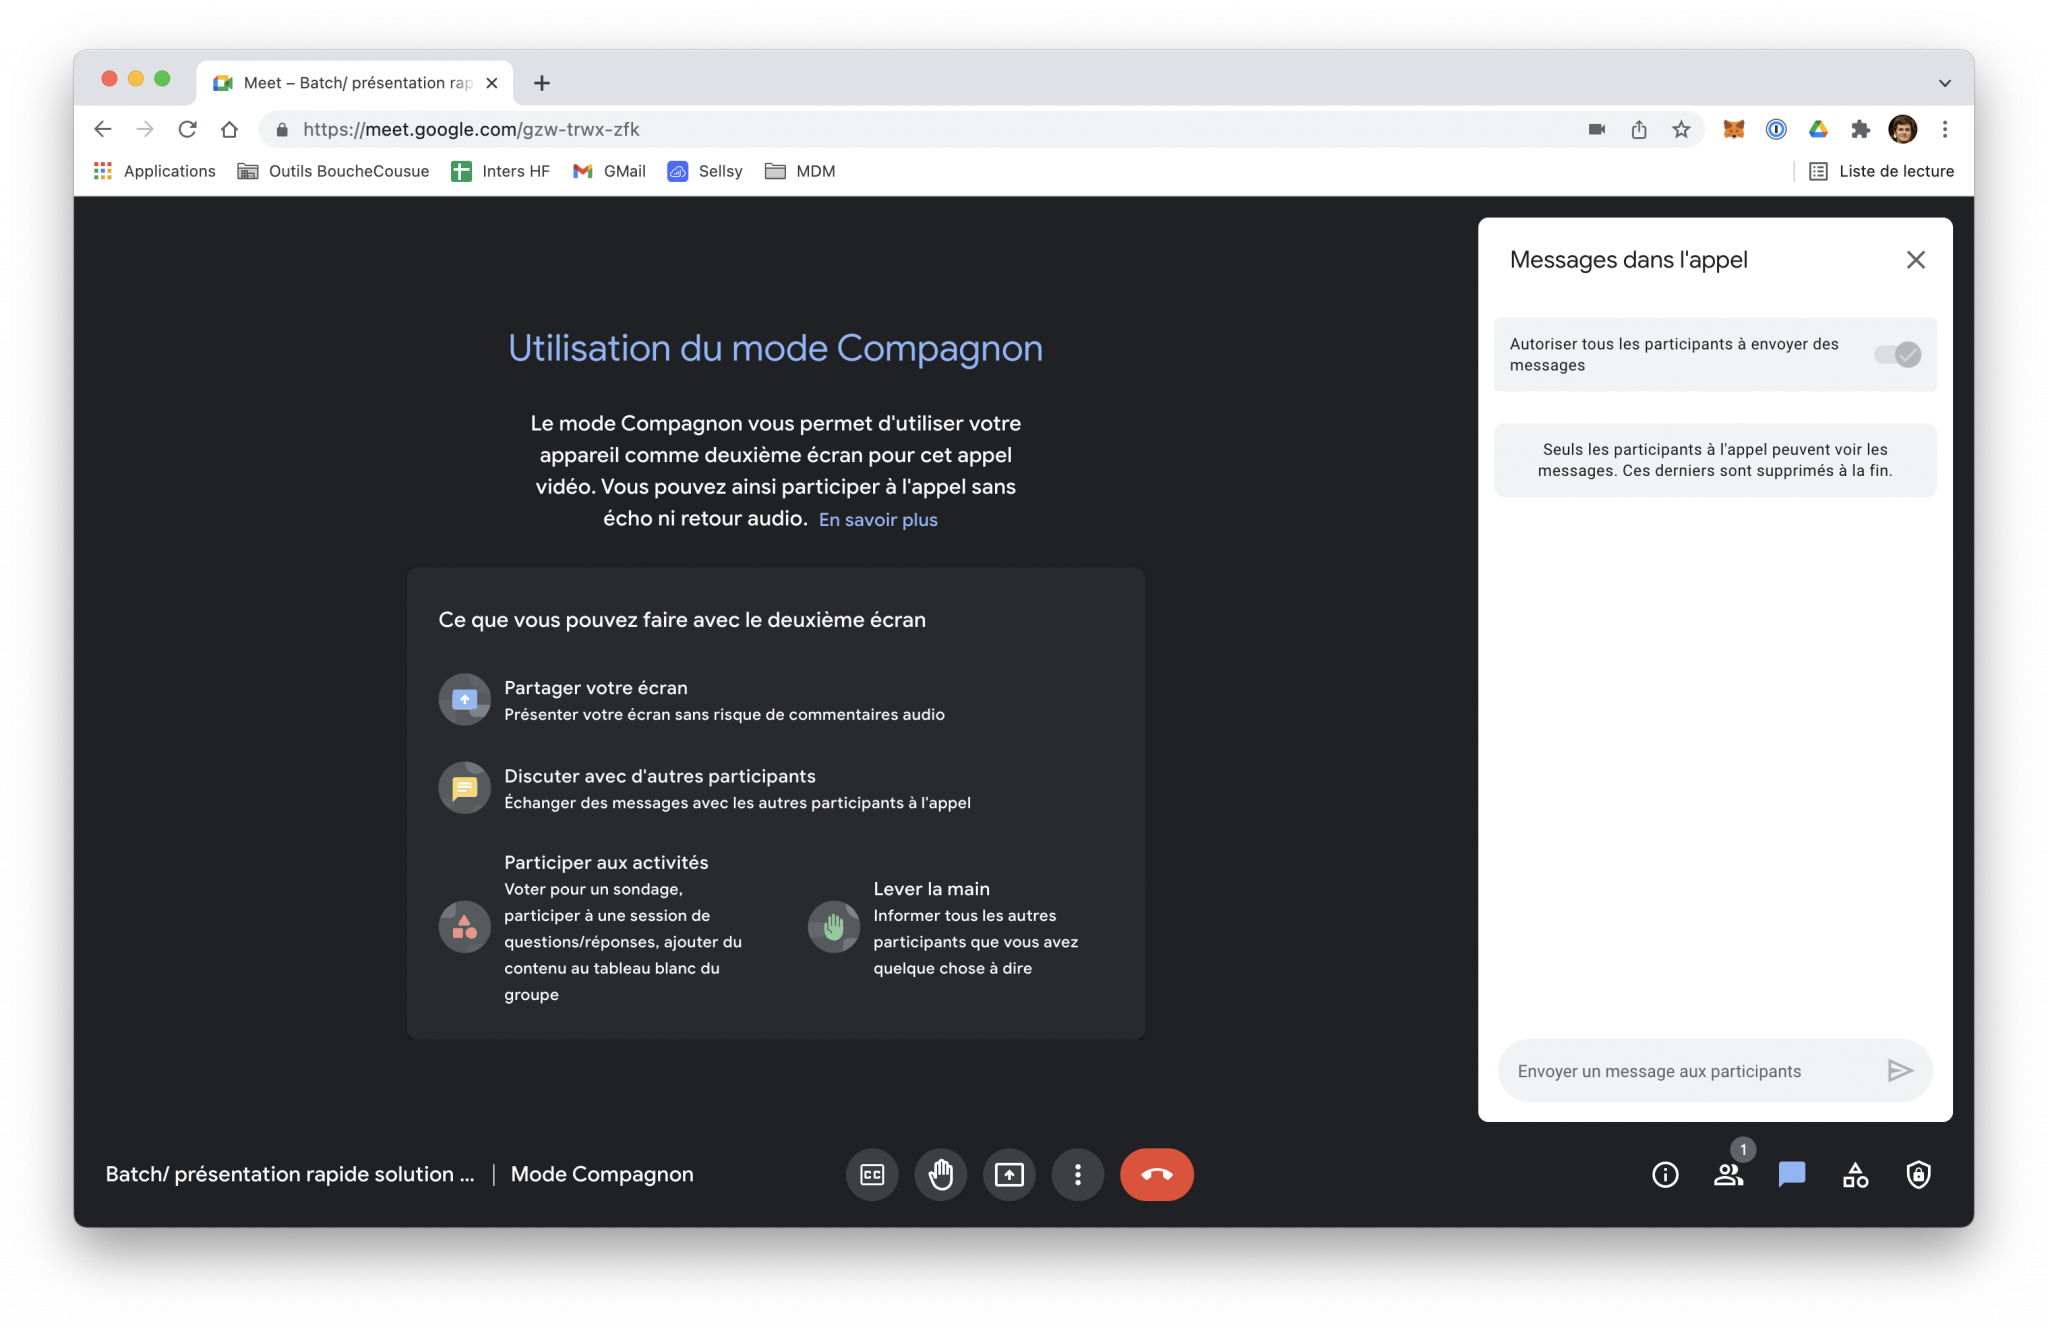The width and height of the screenshot is (2048, 1325).
Task: Open the 'En savoir plus' link
Action: pyautogui.click(x=877, y=519)
